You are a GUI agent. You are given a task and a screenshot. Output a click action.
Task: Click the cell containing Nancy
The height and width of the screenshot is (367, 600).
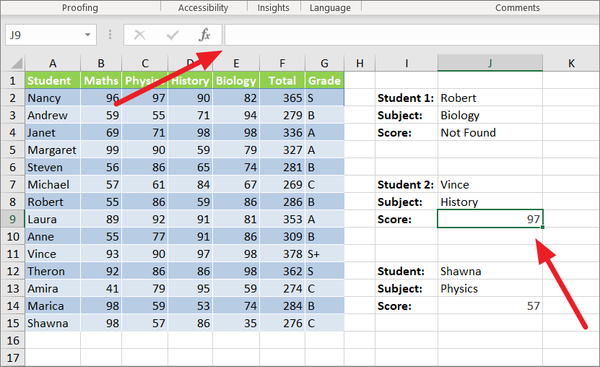(53, 98)
